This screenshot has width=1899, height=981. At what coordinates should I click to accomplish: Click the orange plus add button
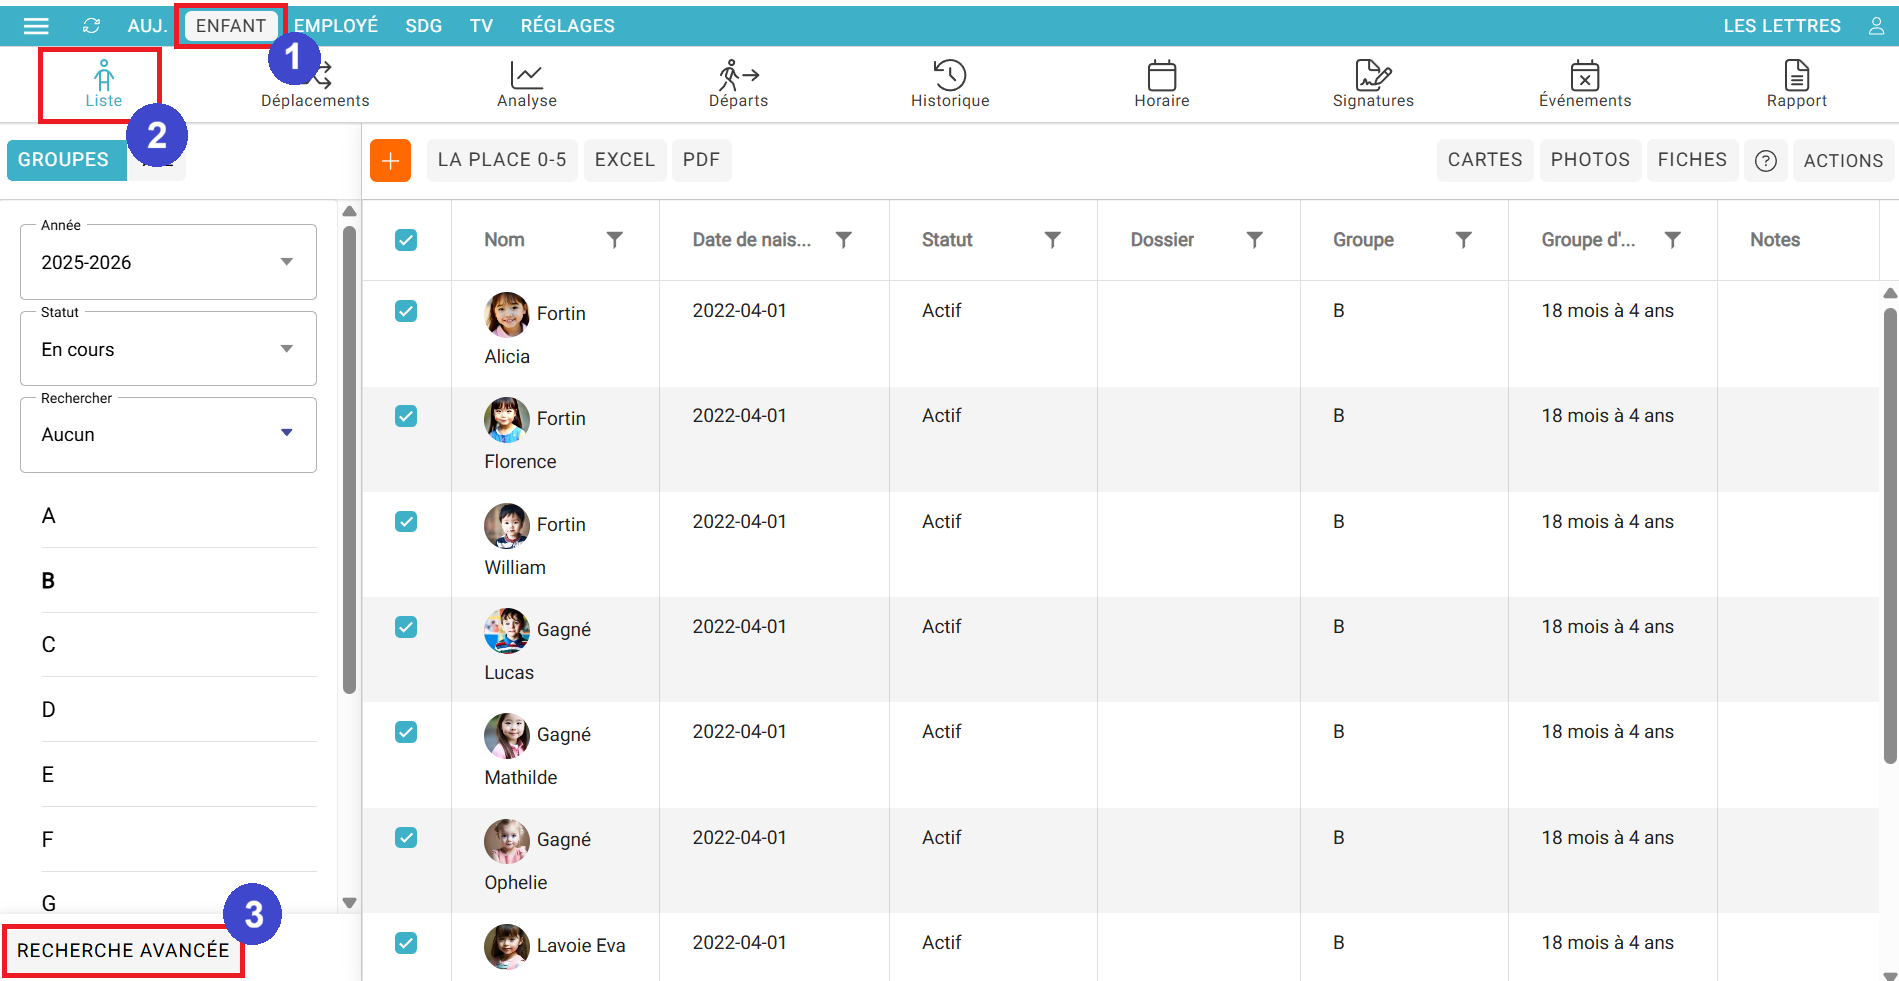[390, 160]
